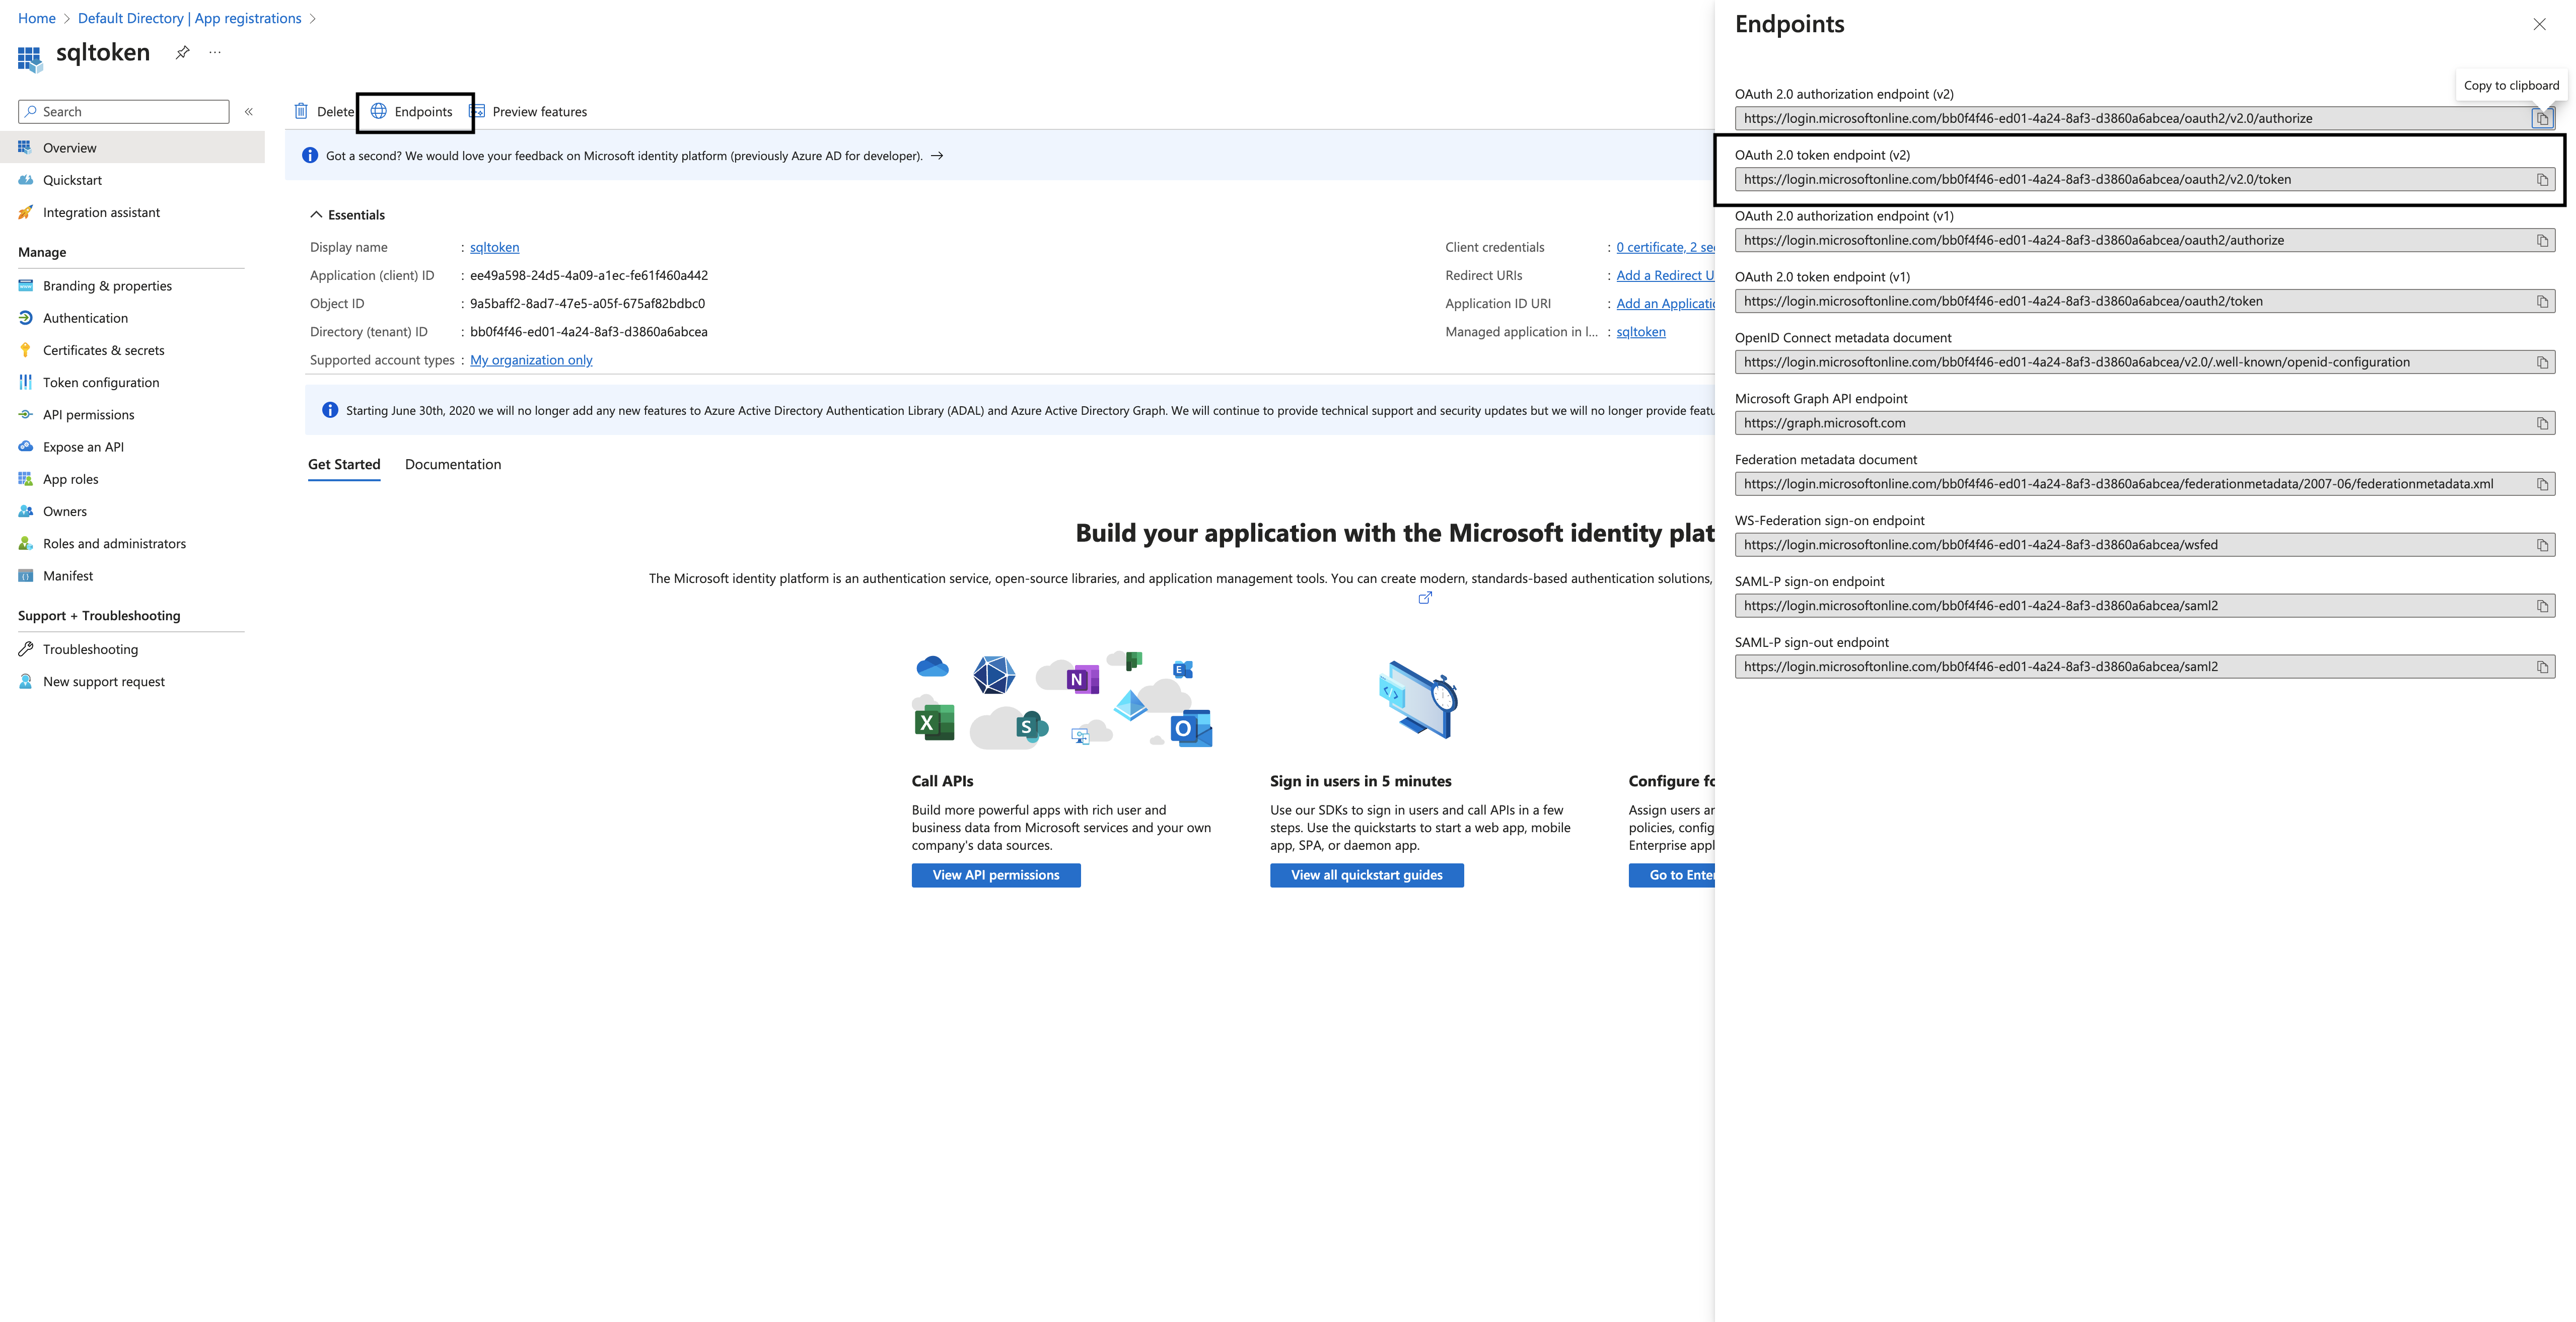Open Authentication settings
The width and height of the screenshot is (2576, 1322).
(84, 317)
